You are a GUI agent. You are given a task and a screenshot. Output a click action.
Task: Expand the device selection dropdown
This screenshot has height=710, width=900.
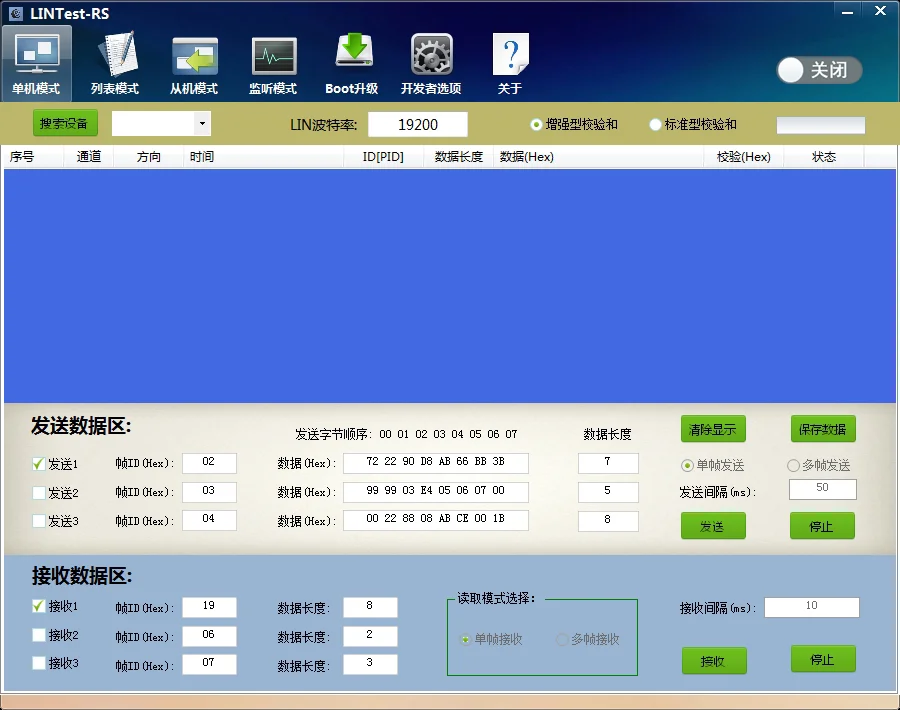click(x=203, y=124)
